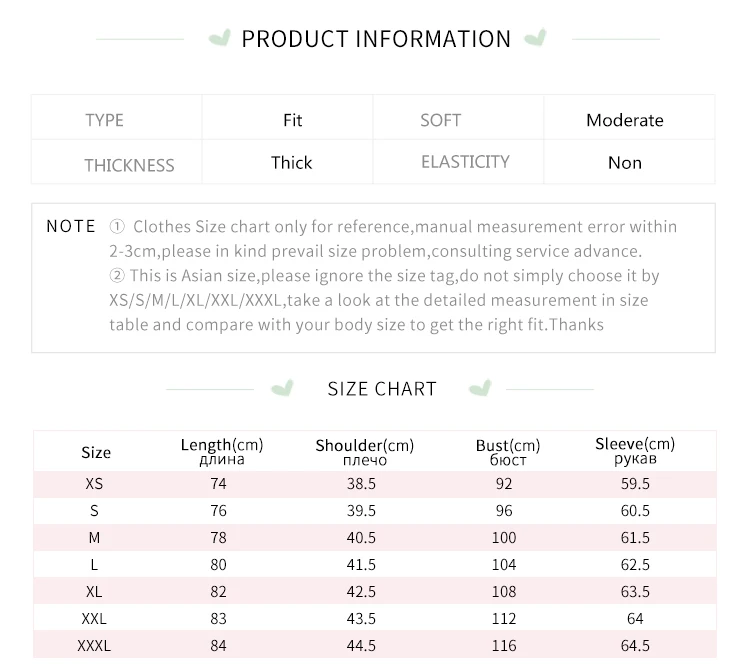Click the Bust(cm) column header

tap(507, 452)
